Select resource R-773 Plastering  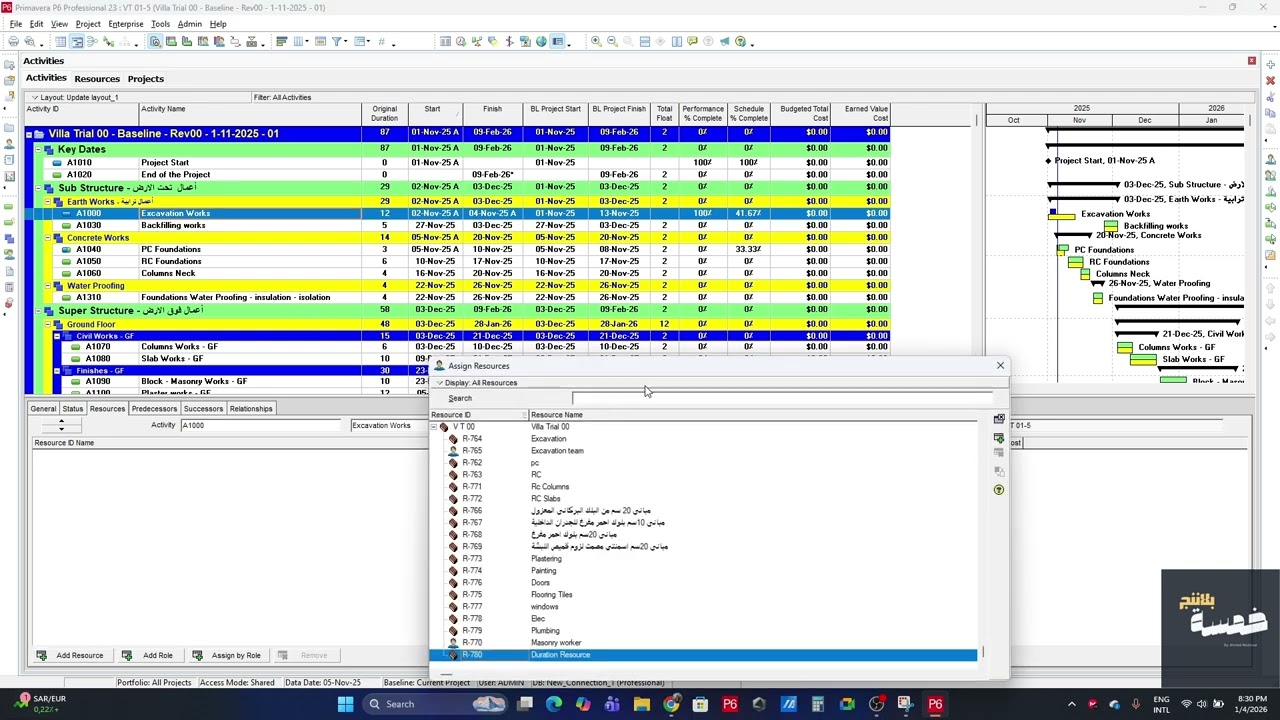click(x=703, y=559)
